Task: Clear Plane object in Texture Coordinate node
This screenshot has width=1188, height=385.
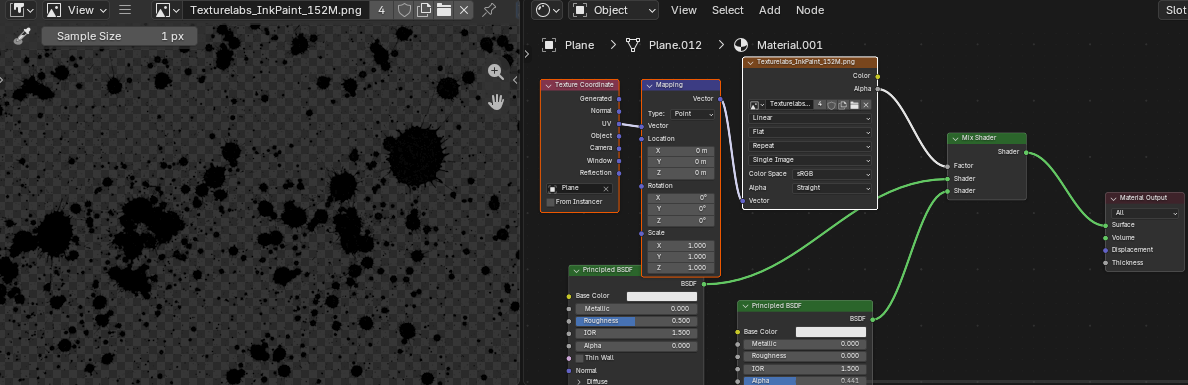Action: tap(606, 188)
